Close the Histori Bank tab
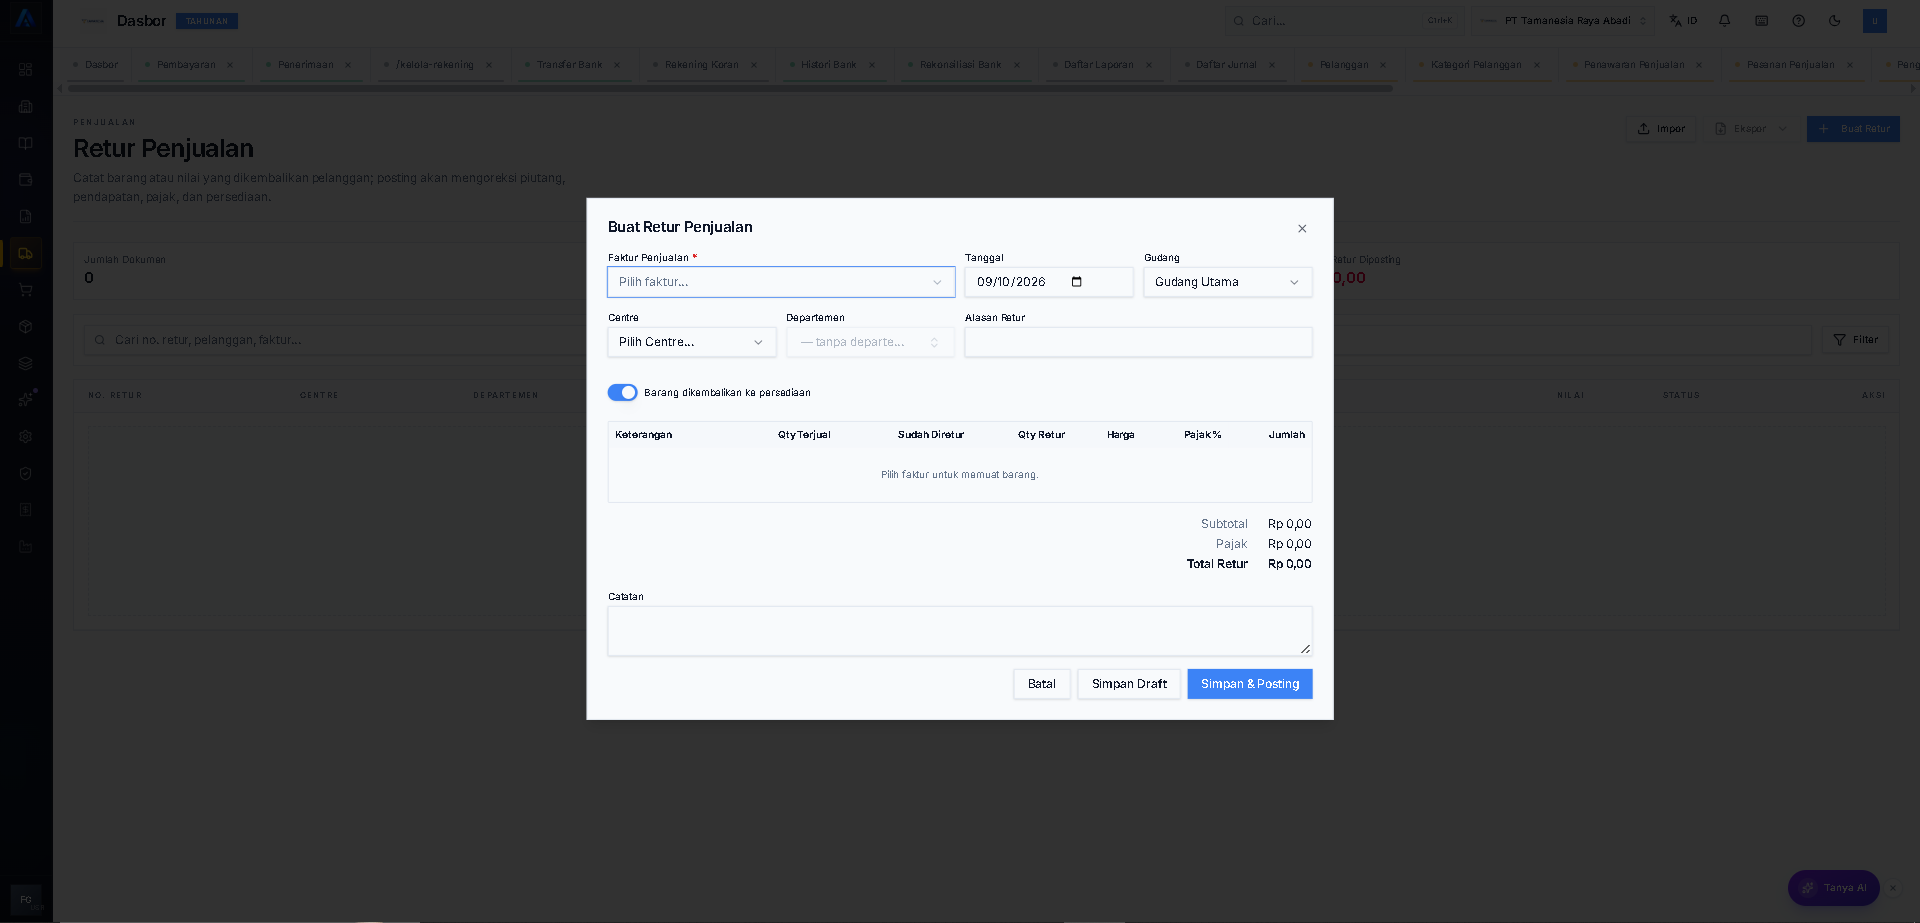Screen dimensions: 1920x923 [x=872, y=65]
